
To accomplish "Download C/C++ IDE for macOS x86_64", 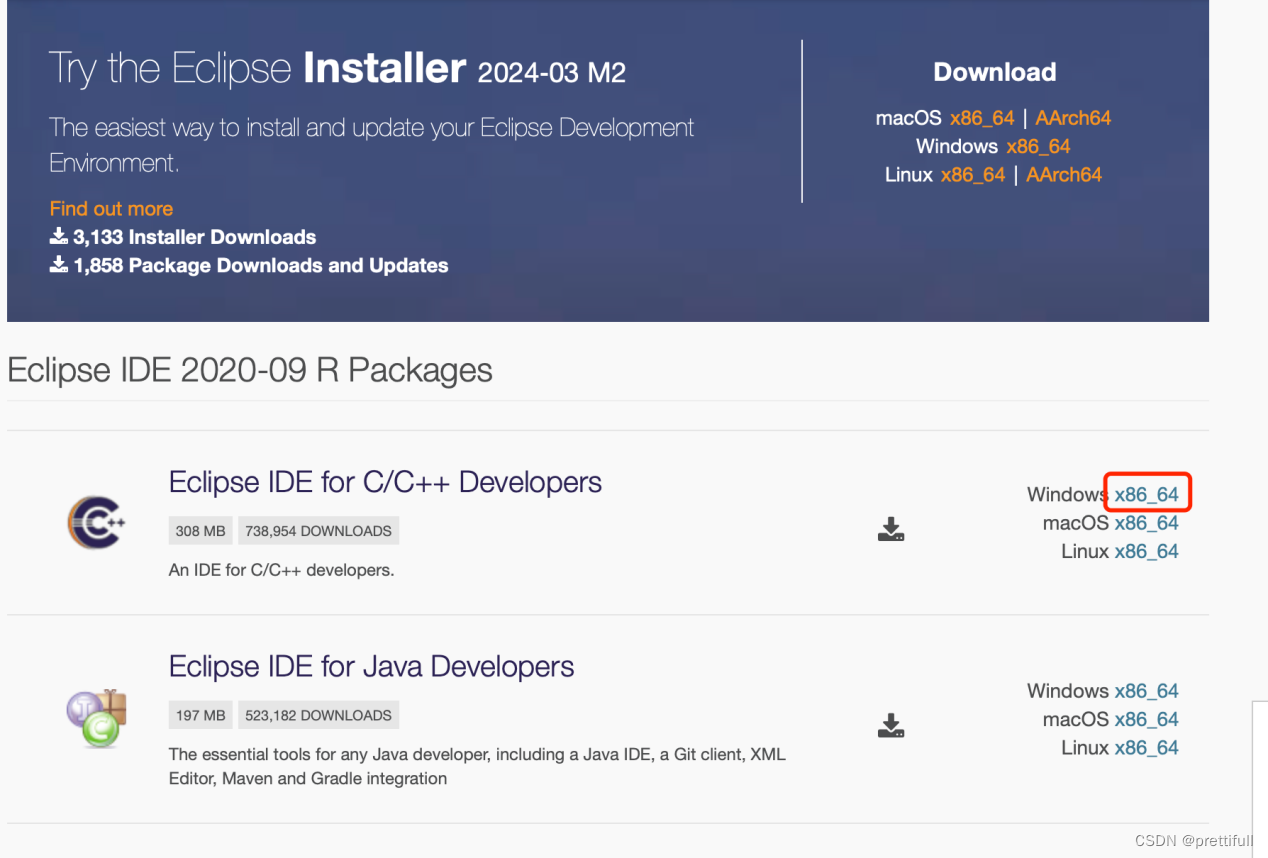I will tap(1147, 523).
